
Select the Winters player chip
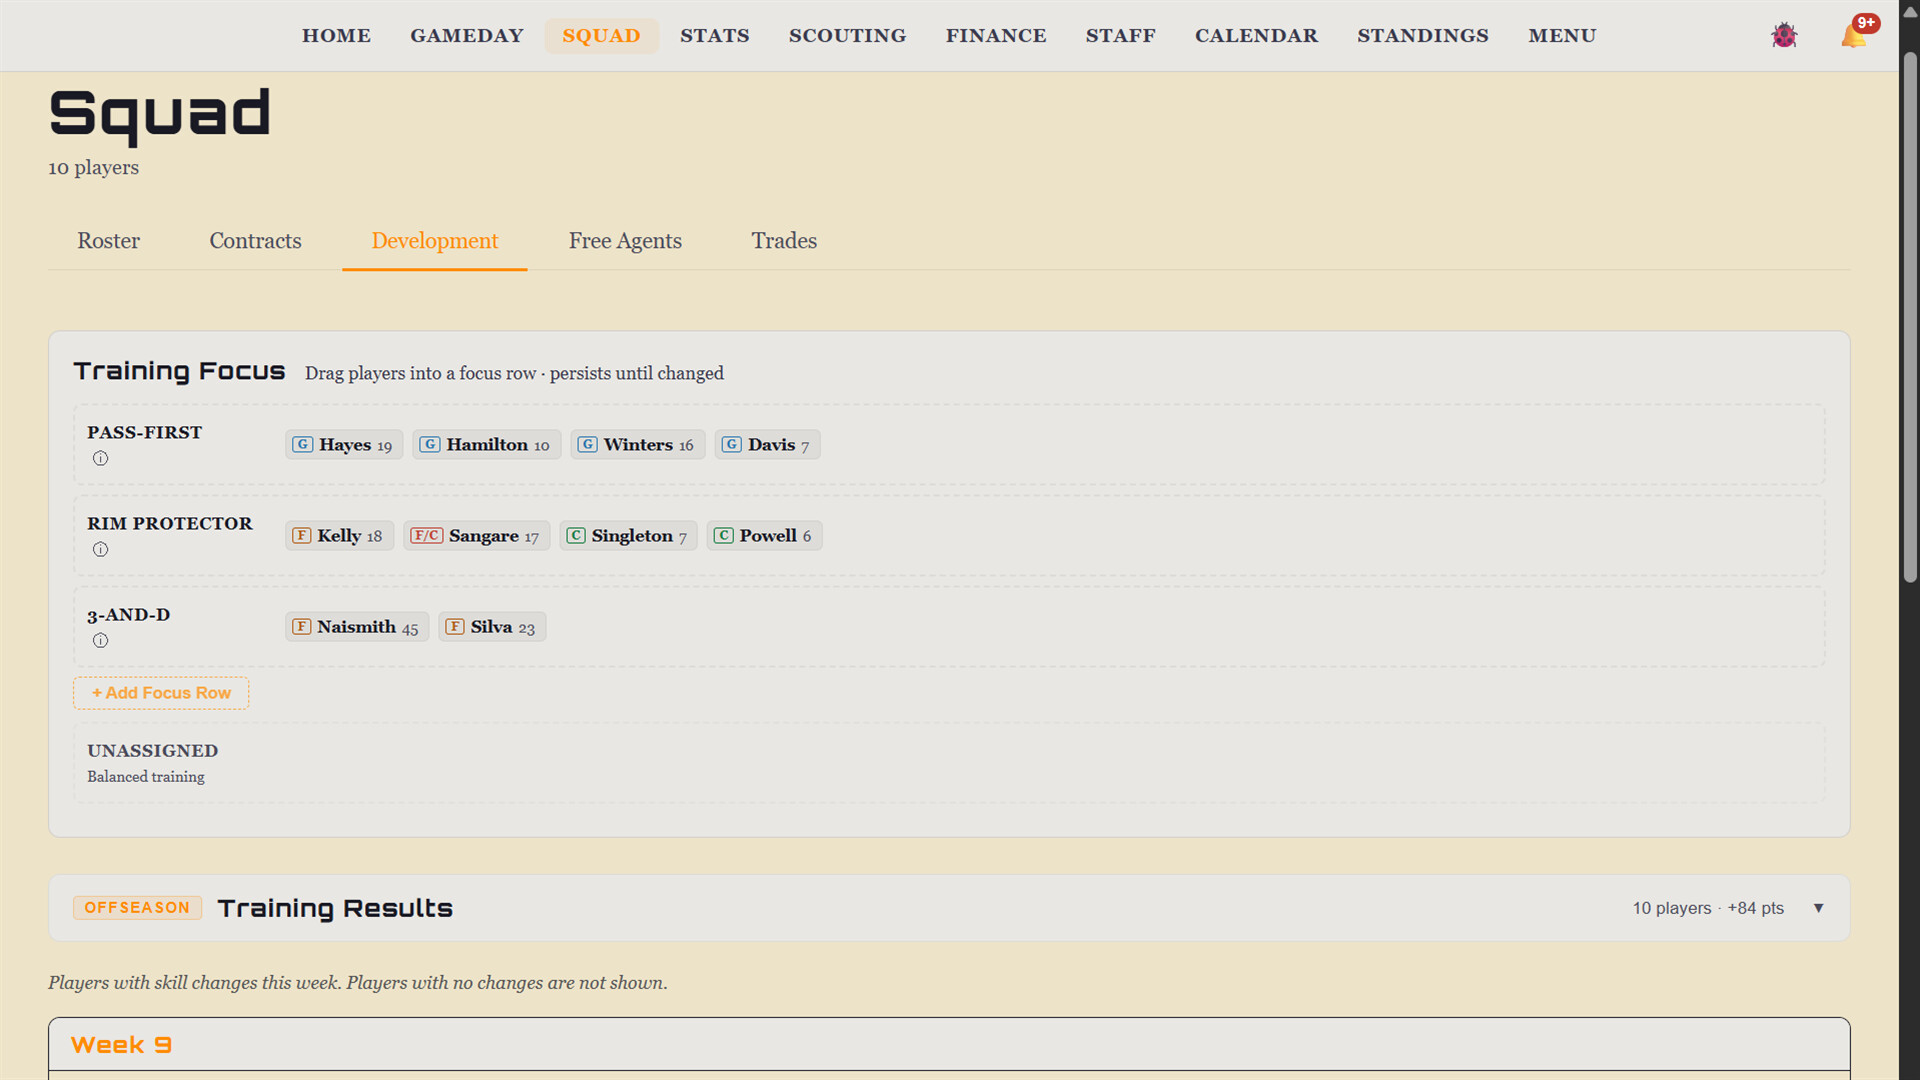pos(637,445)
